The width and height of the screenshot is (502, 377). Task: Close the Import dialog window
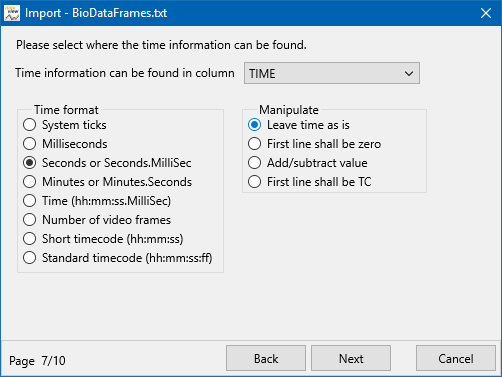click(486, 13)
